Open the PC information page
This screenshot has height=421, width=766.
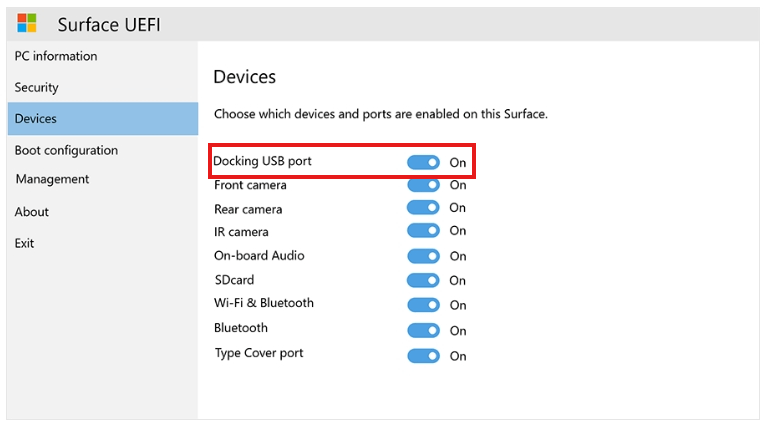[56, 57]
